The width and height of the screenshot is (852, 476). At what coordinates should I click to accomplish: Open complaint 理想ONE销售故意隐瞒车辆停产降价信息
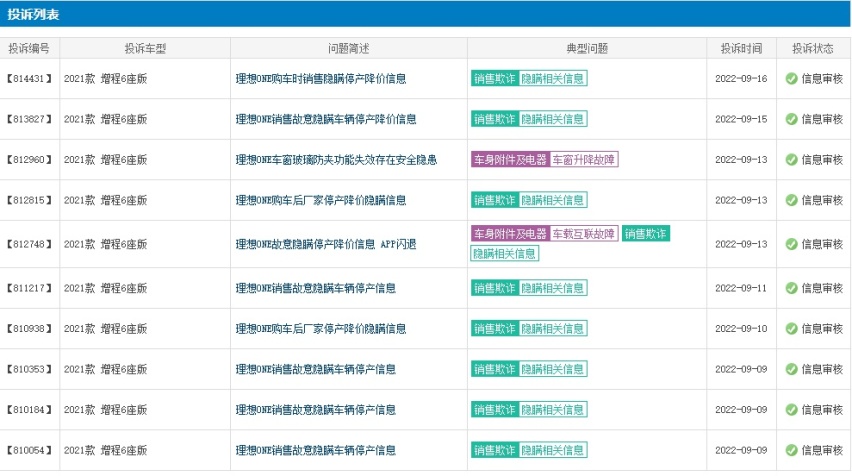coord(326,119)
